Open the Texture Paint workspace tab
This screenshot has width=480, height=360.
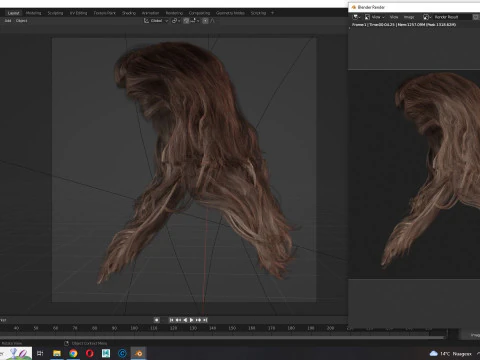(x=105, y=13)
